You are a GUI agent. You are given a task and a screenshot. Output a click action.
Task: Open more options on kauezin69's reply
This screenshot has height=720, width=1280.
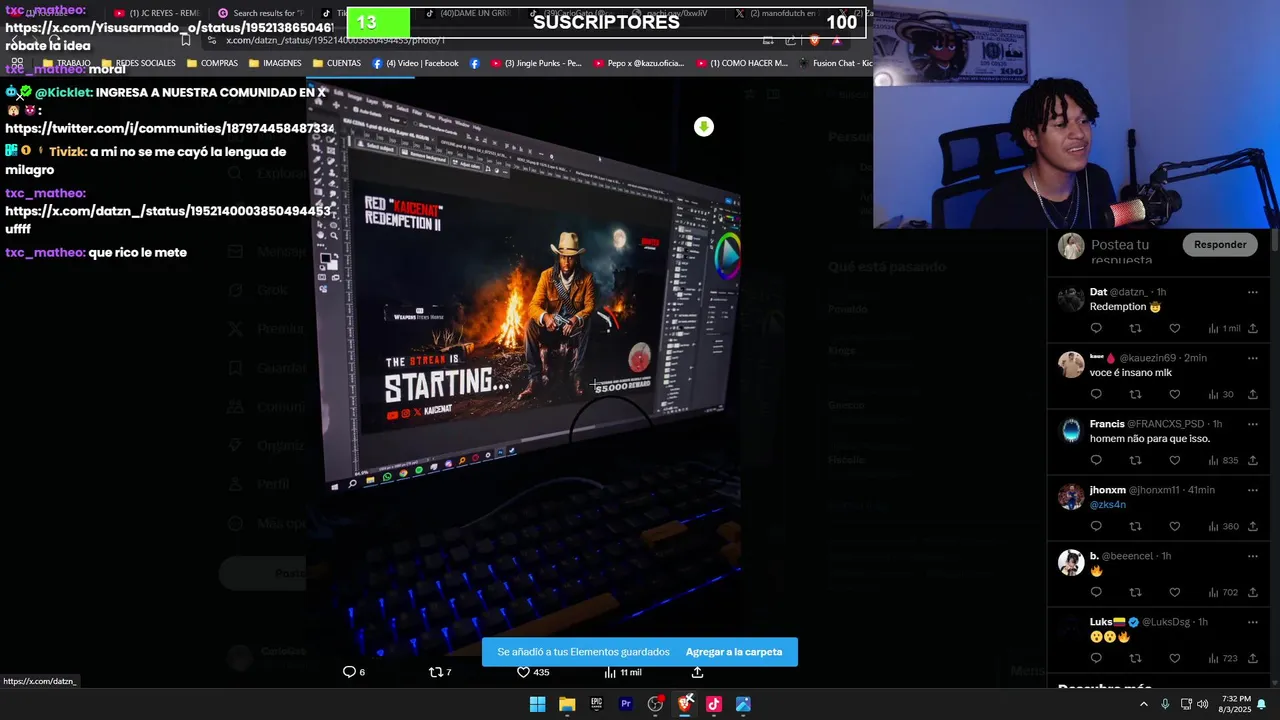[1252, 358]
